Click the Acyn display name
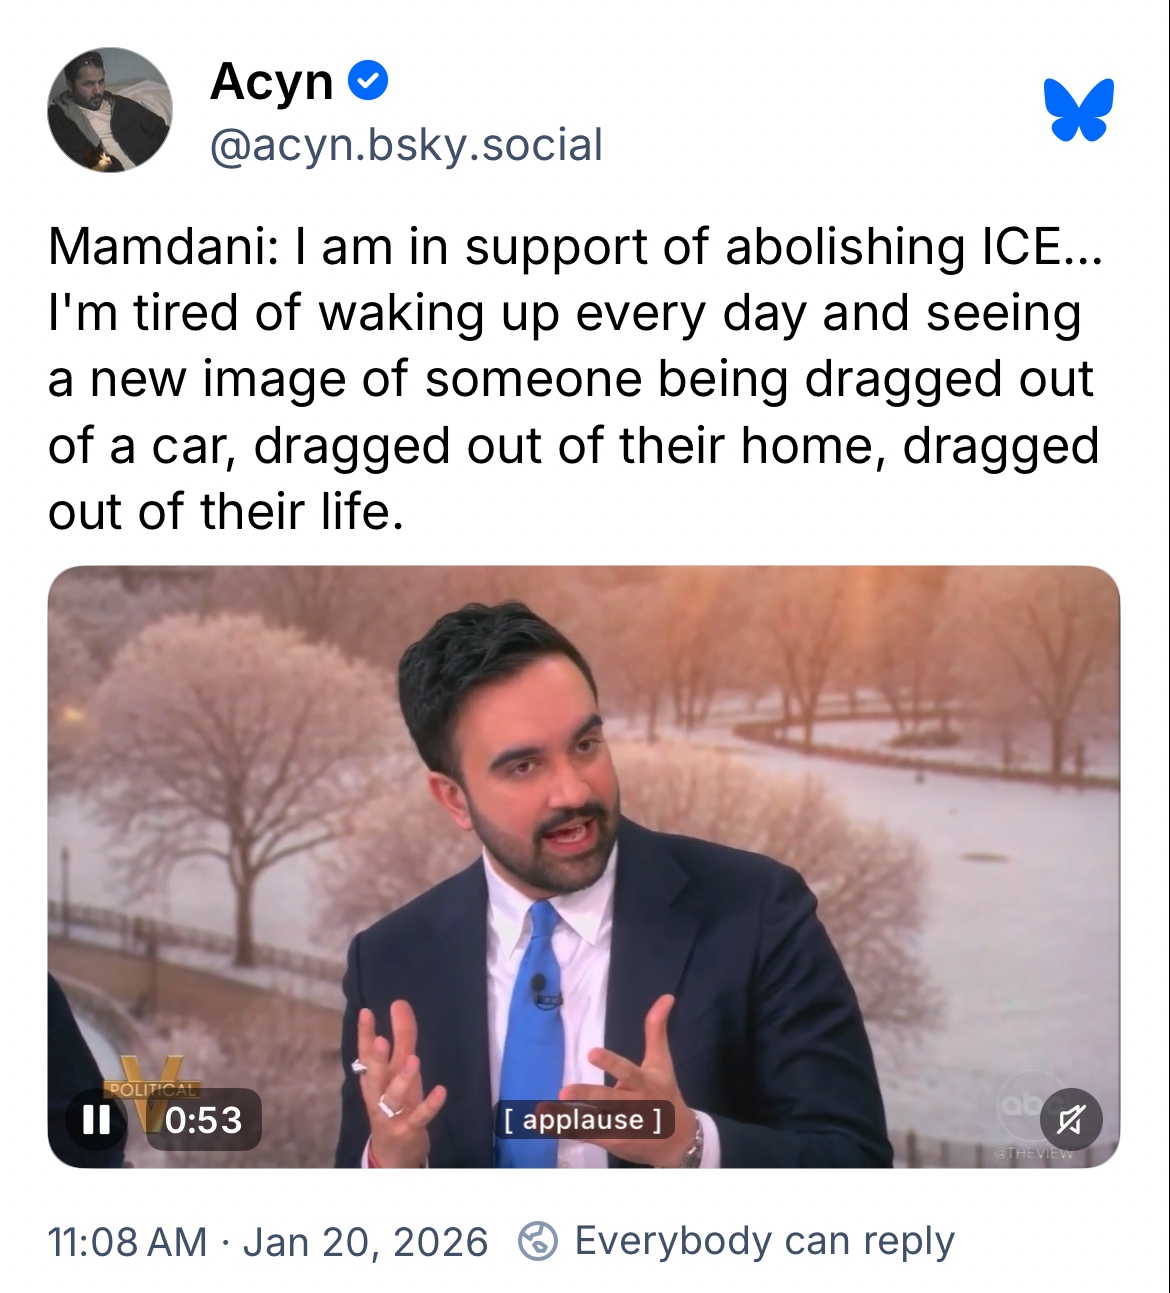Viewport: 1170px width, 1293px height. point(271,81)
